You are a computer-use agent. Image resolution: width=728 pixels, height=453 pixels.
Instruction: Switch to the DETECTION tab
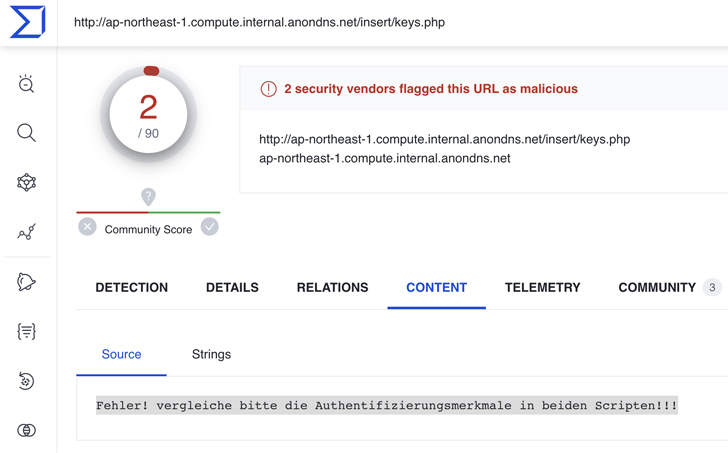coord(131,288)
